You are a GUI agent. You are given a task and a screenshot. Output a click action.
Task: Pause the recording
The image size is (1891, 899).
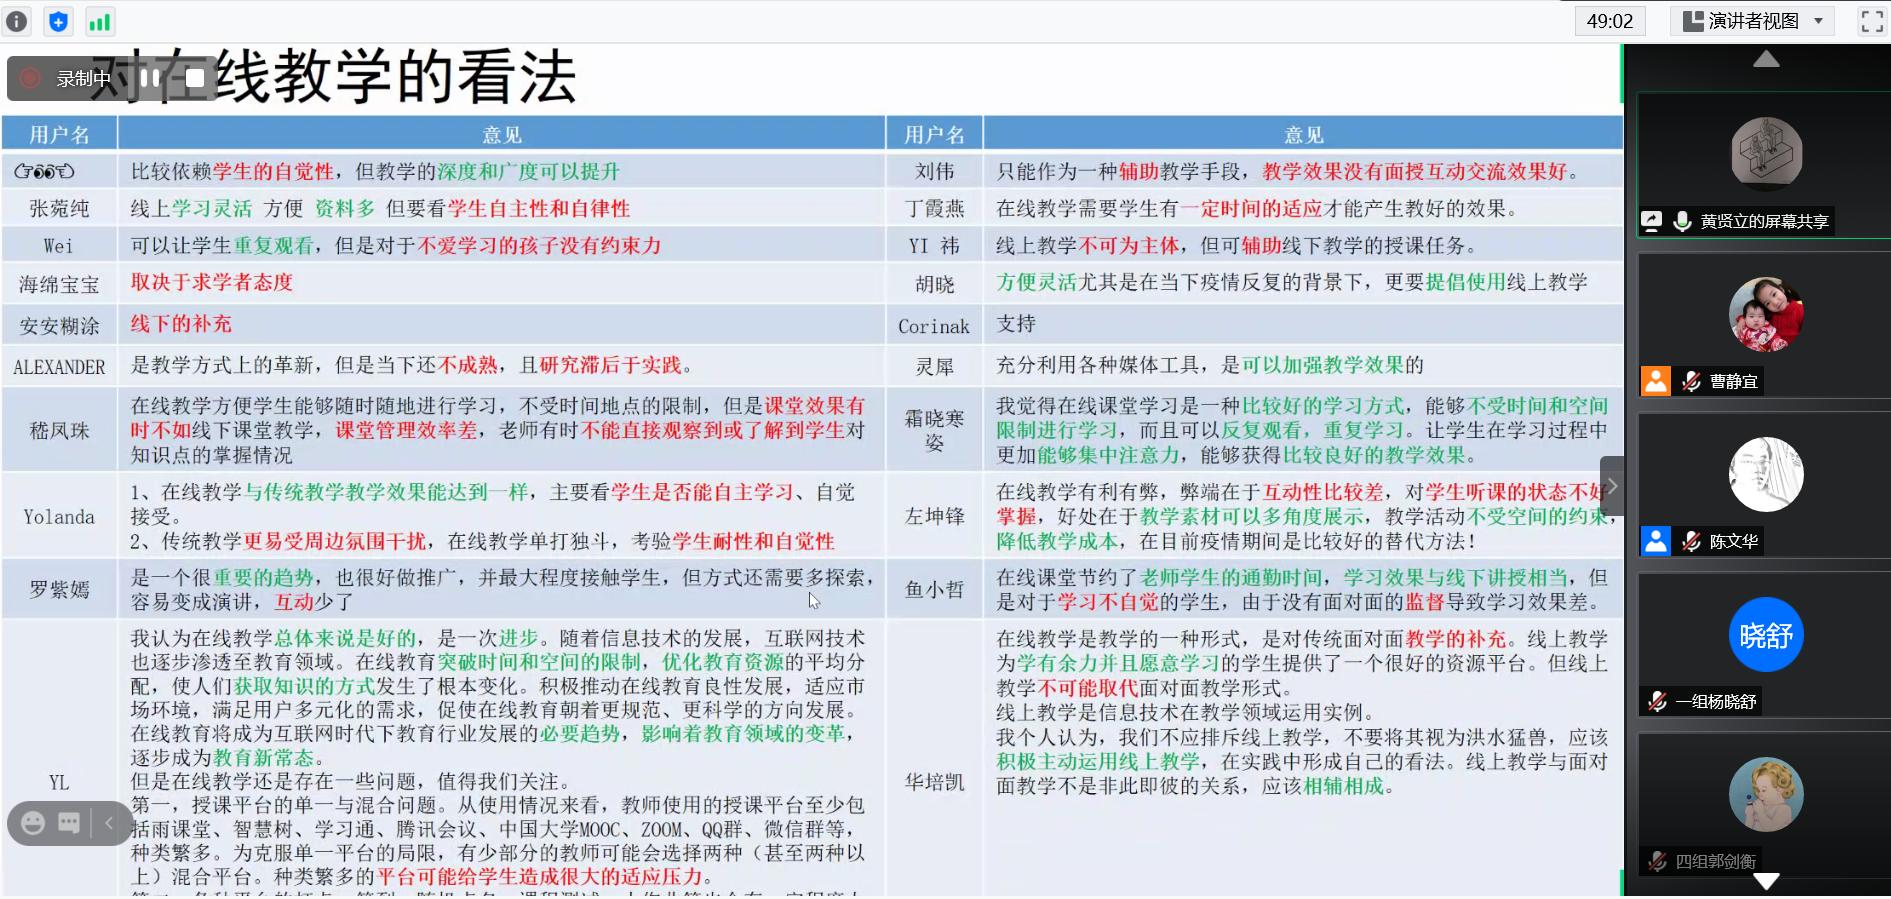pyautogui.click(x=150, y=78)
